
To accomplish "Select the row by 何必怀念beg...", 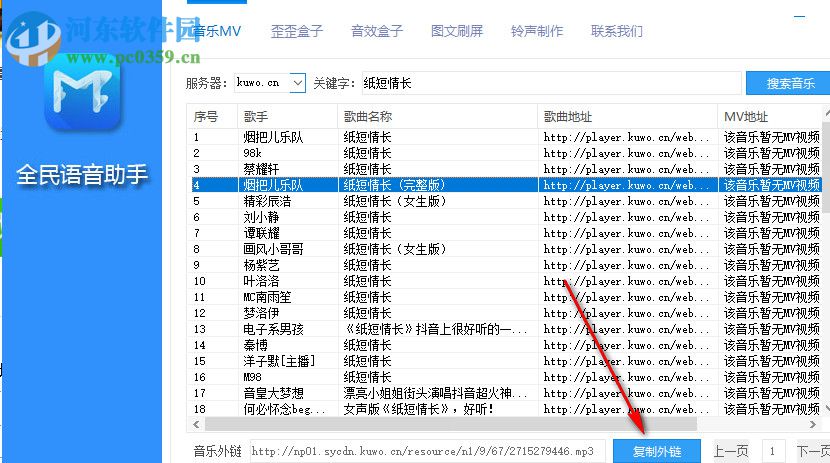I will click(504, 408).
